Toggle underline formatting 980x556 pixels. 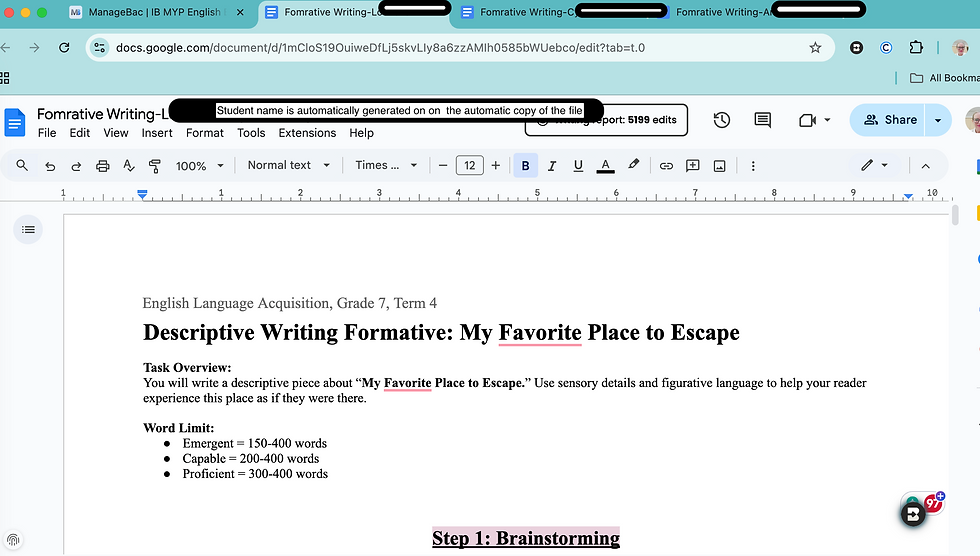pyautogui.click(x=578, y=166)
